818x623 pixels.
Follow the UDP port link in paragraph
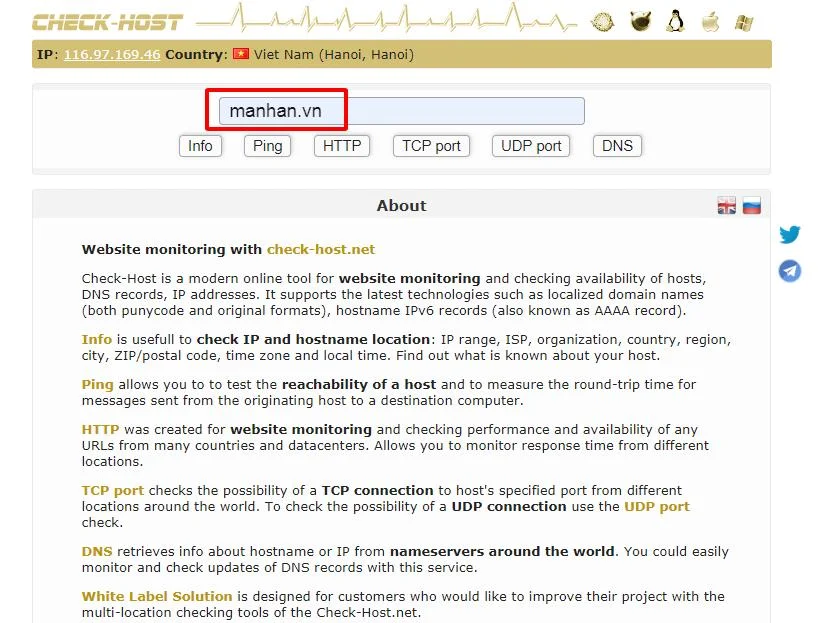coord(657,507)
